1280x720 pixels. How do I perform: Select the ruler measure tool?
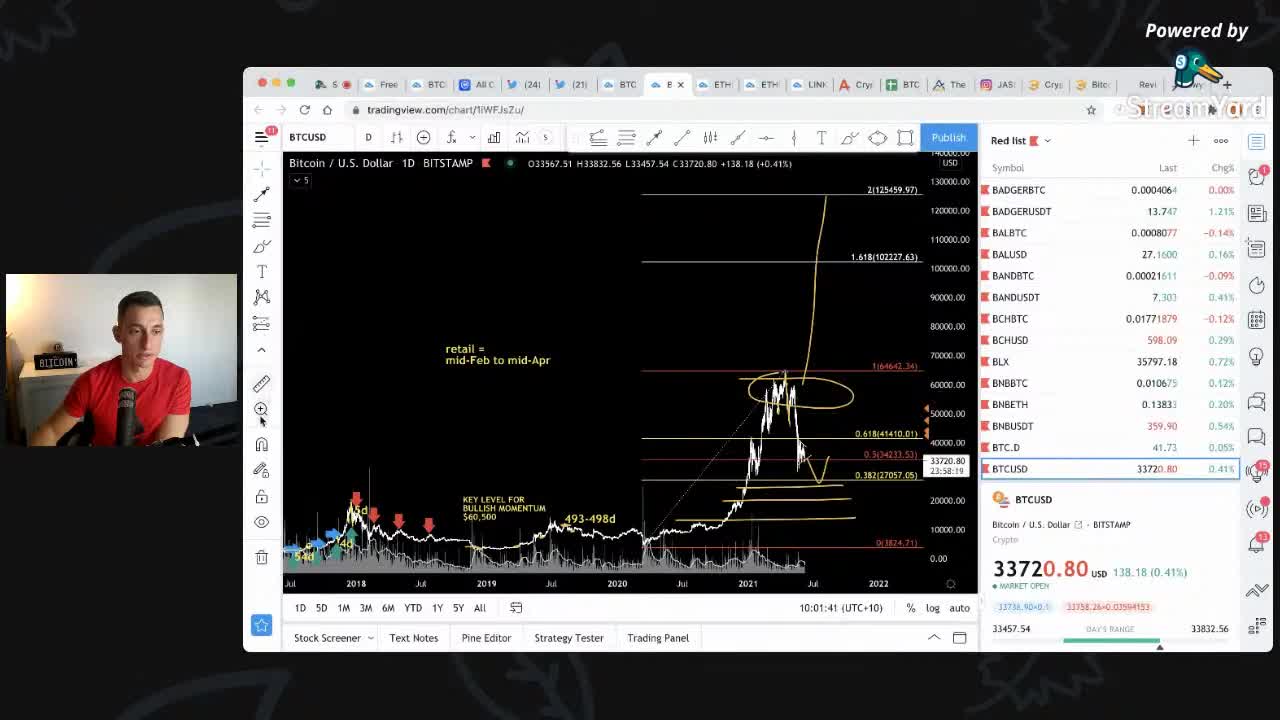(x=261, y=384)
